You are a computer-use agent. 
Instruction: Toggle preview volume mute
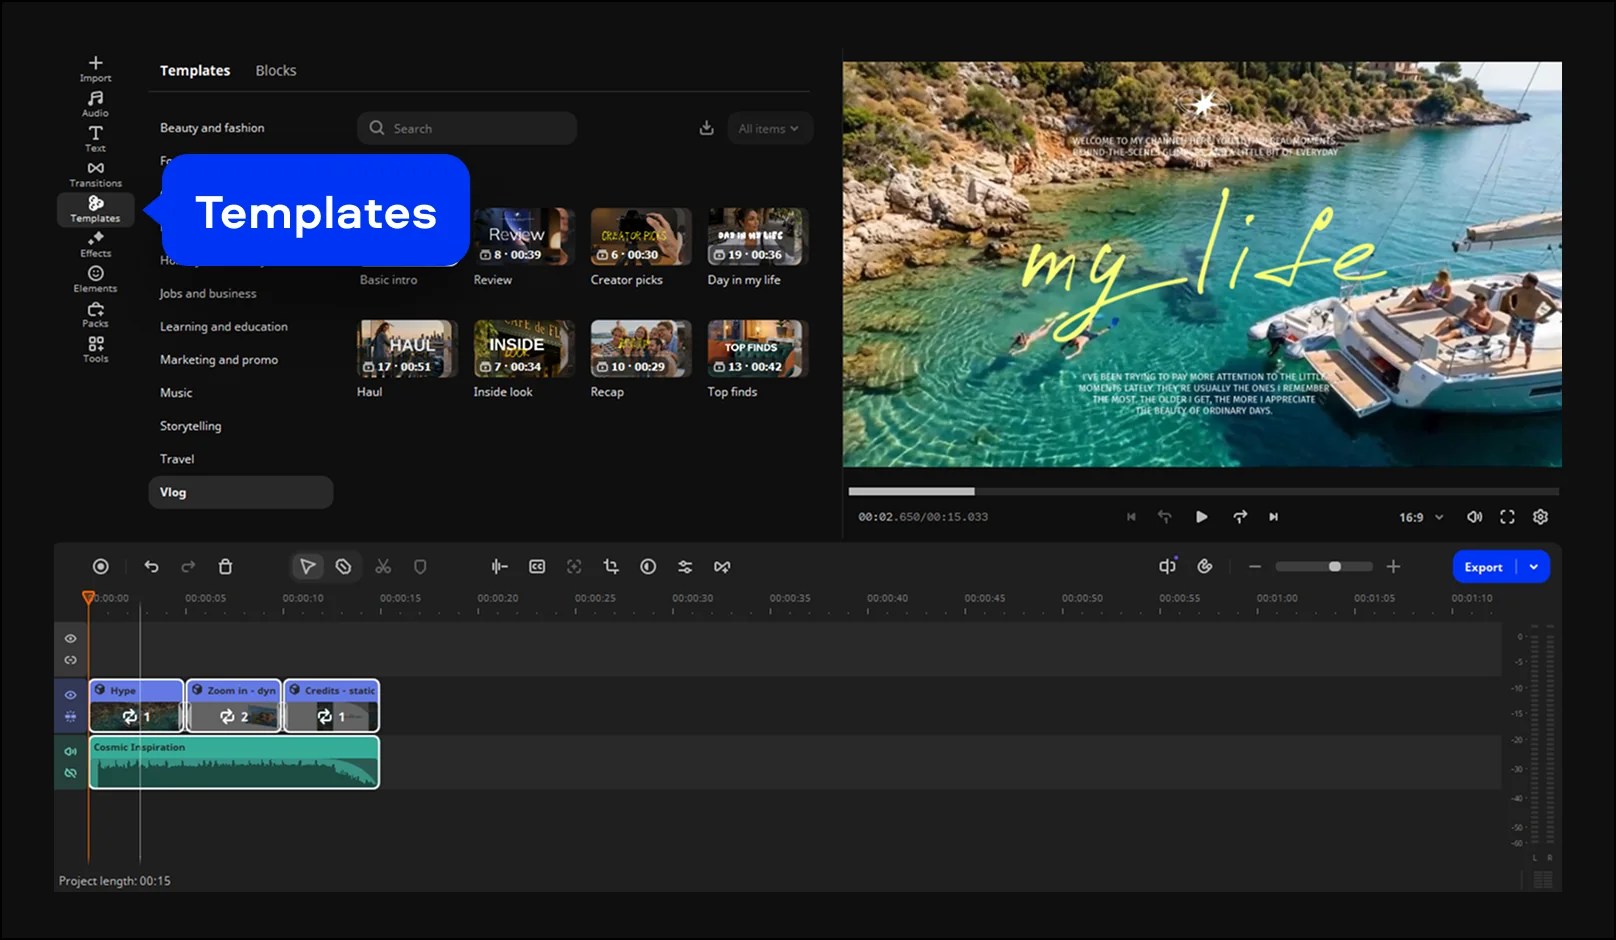[x=1474, y=517]
